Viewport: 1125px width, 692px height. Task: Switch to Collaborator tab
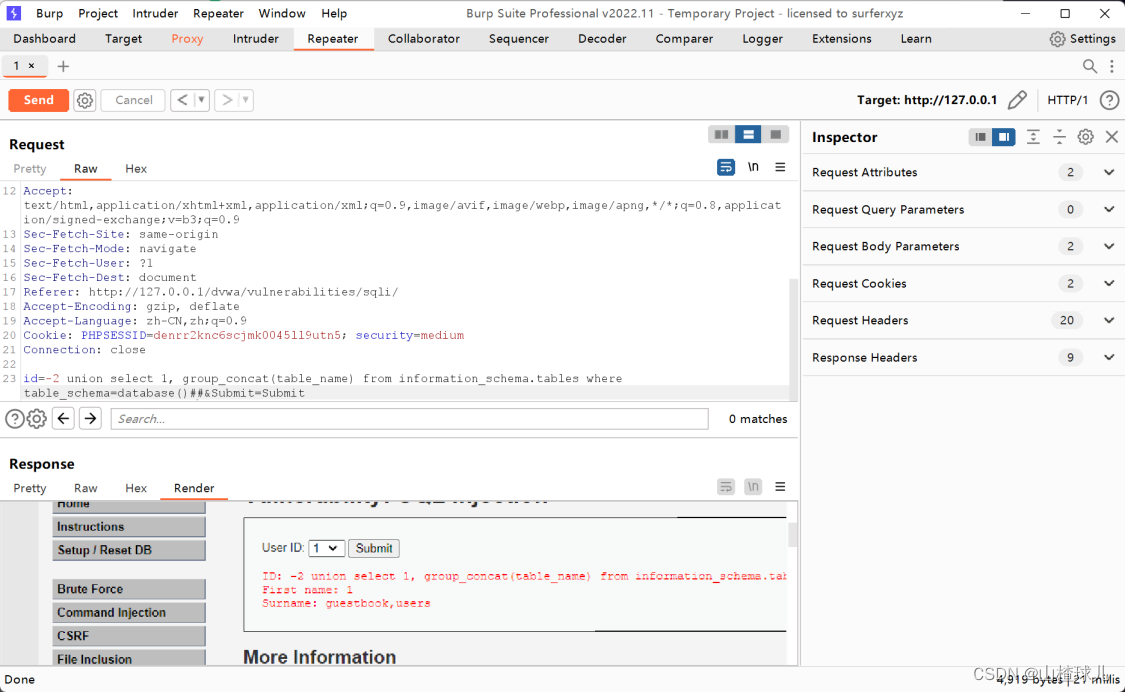pos(423,39)
